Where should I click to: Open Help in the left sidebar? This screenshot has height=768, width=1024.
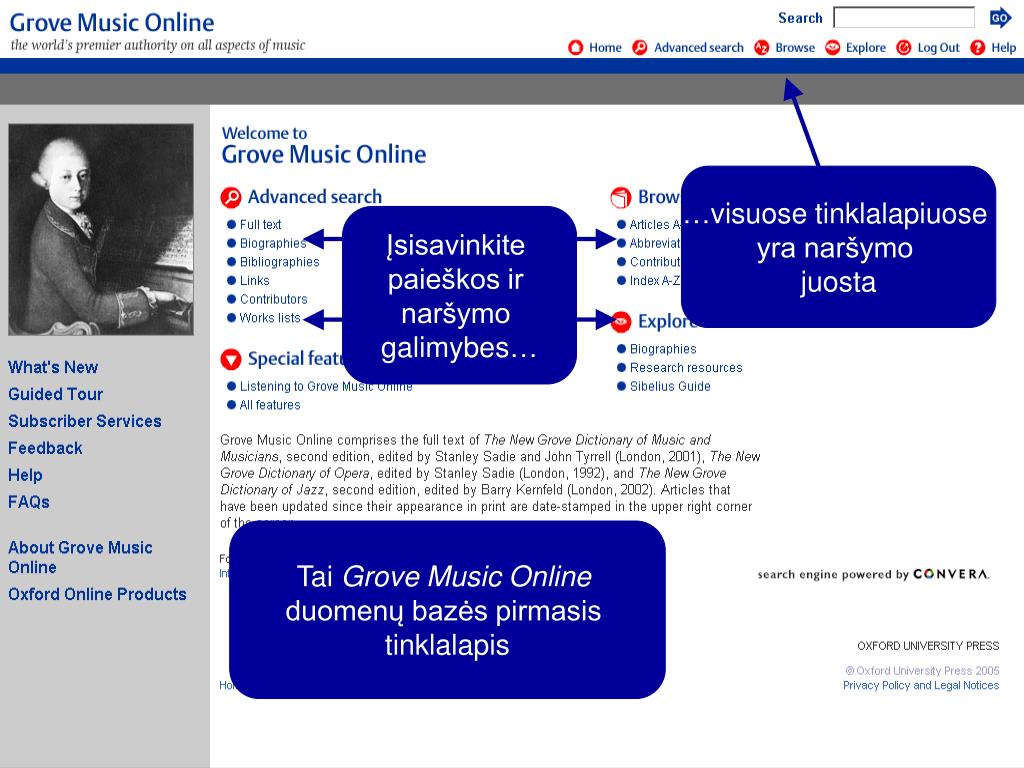click(25, 475)
